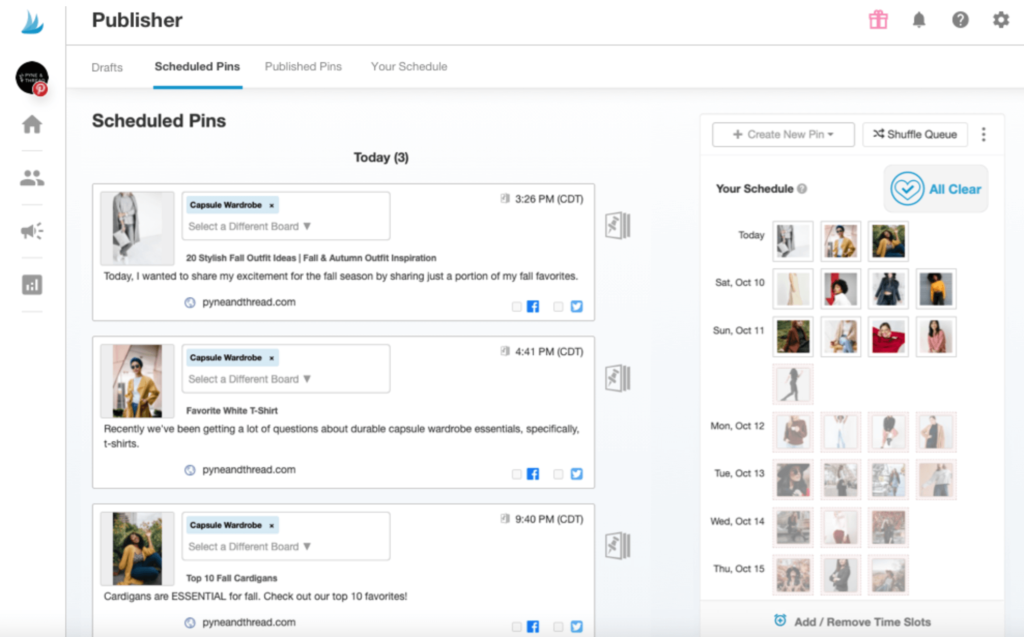This screenshot has height=637, width=1024.
Task: Open pyneandthread.com link on the White T-Shirt pin
Action: (x=249, y=470)
